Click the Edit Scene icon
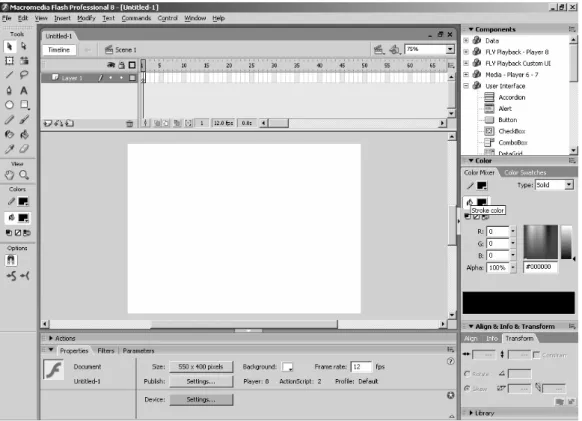582x421 pixels. point(379,49)
